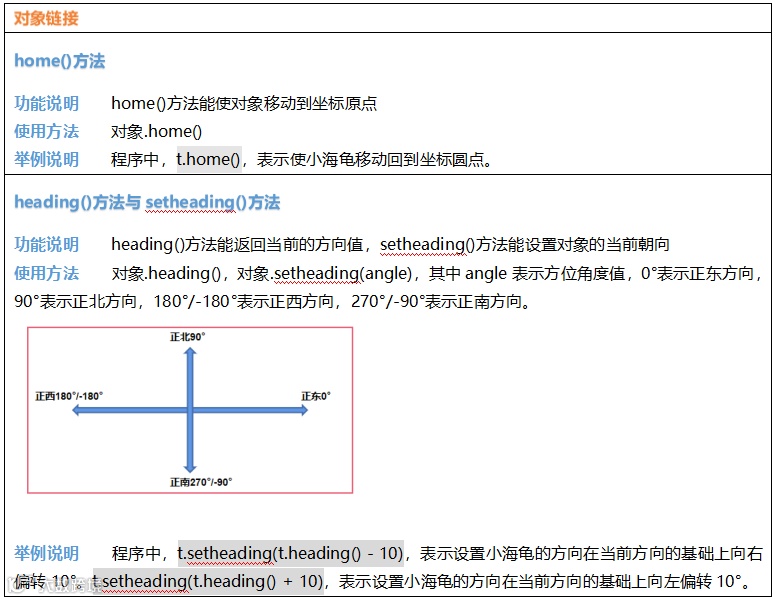Screen dimensions: 776x600
Task: Click the highlighted code t.setheading(t.heading() + 10)
Action: (208, 581)
